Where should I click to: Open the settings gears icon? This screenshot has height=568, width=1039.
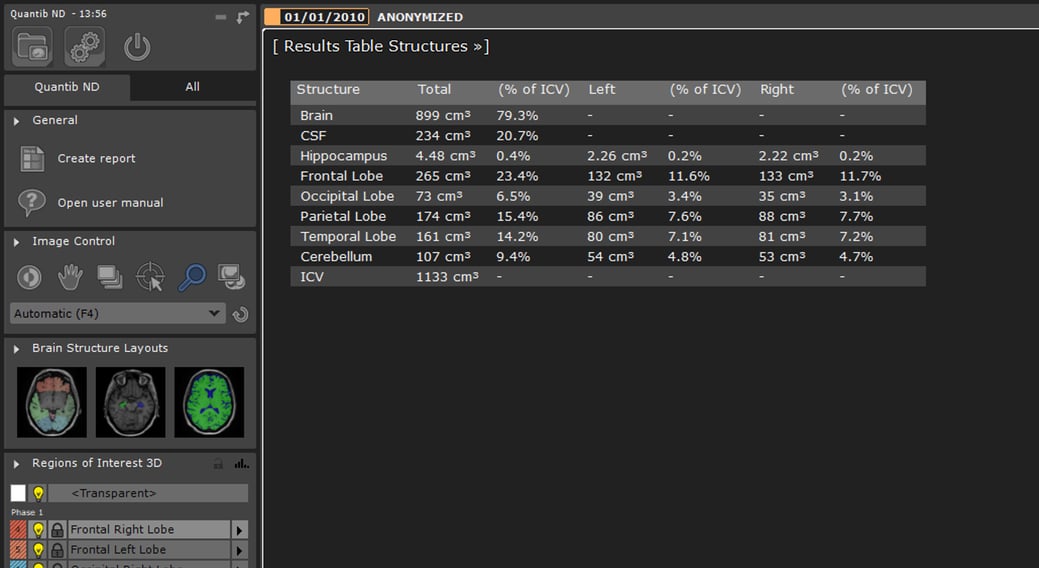pos(85,47)
